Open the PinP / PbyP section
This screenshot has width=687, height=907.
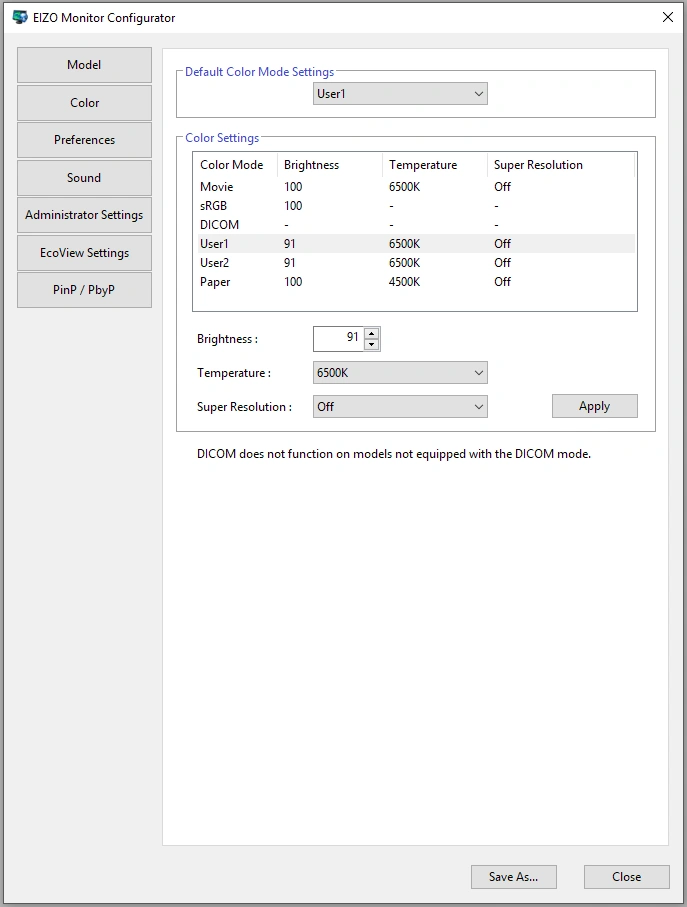coord(84,290)
